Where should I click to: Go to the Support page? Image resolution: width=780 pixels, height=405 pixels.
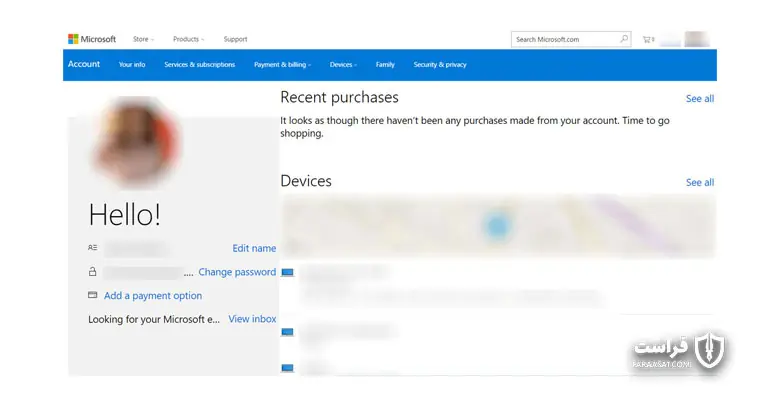tap(235, 39)
